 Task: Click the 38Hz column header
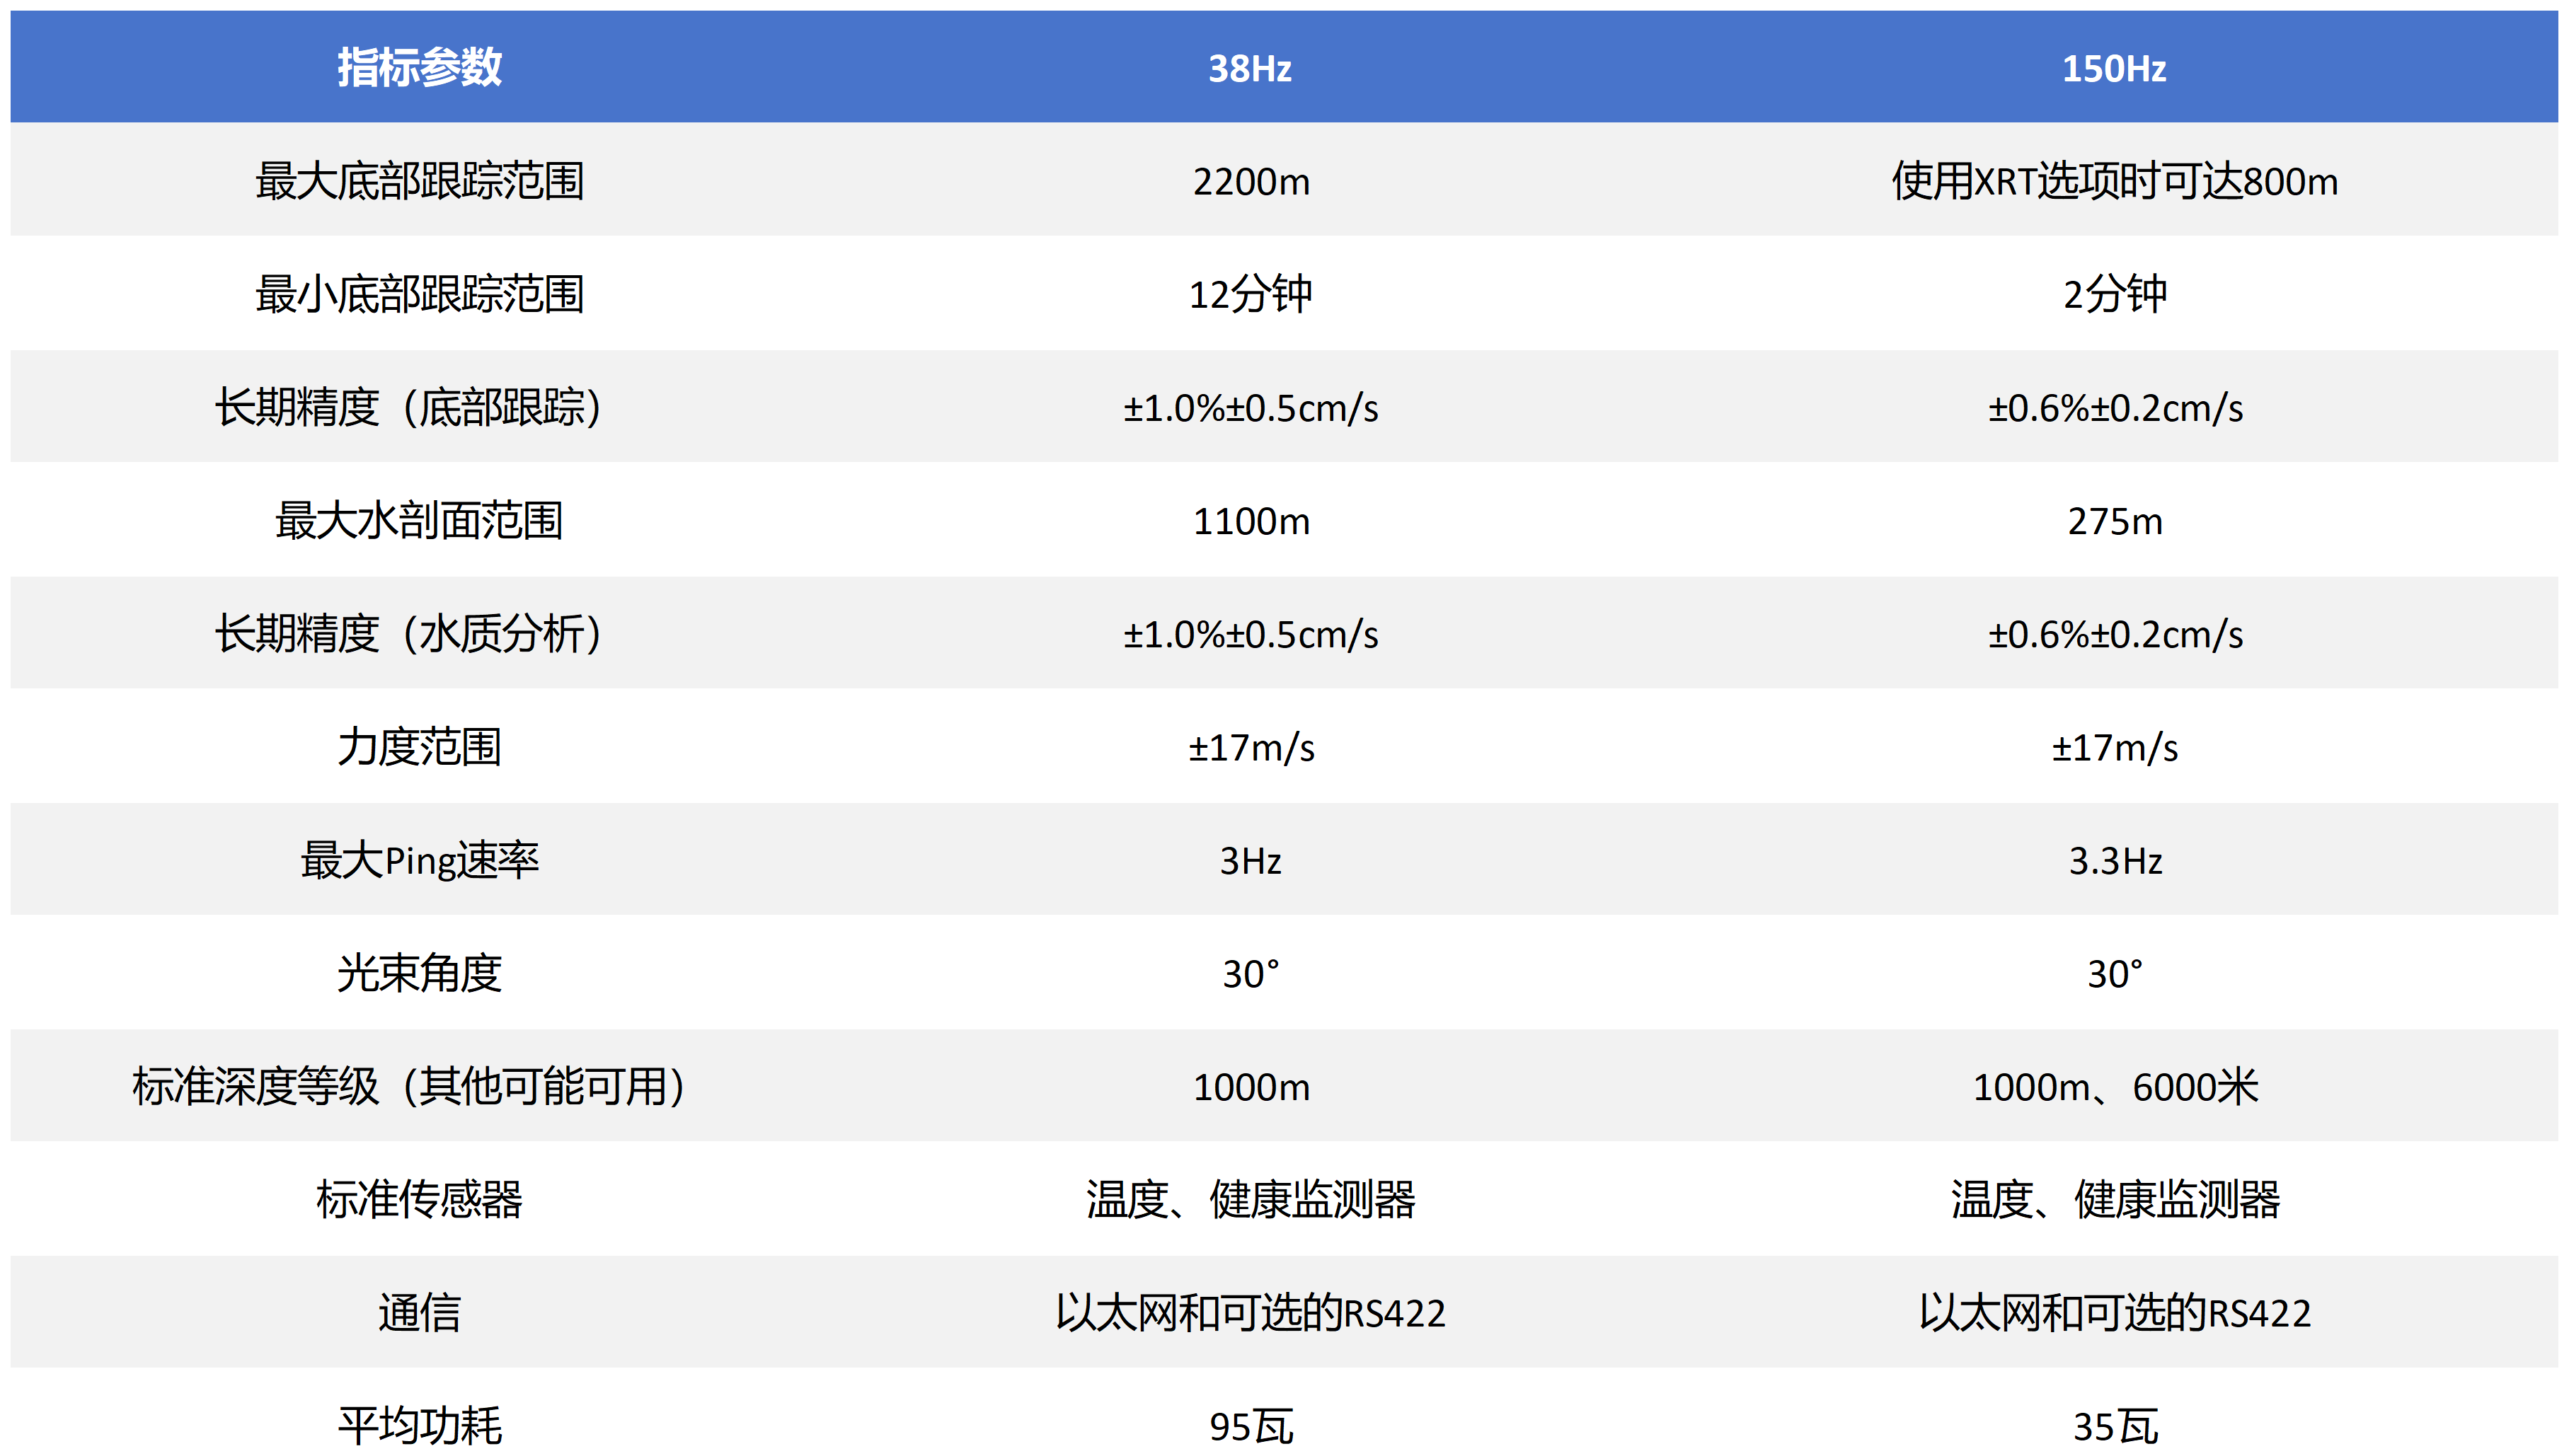[1250, 68]
